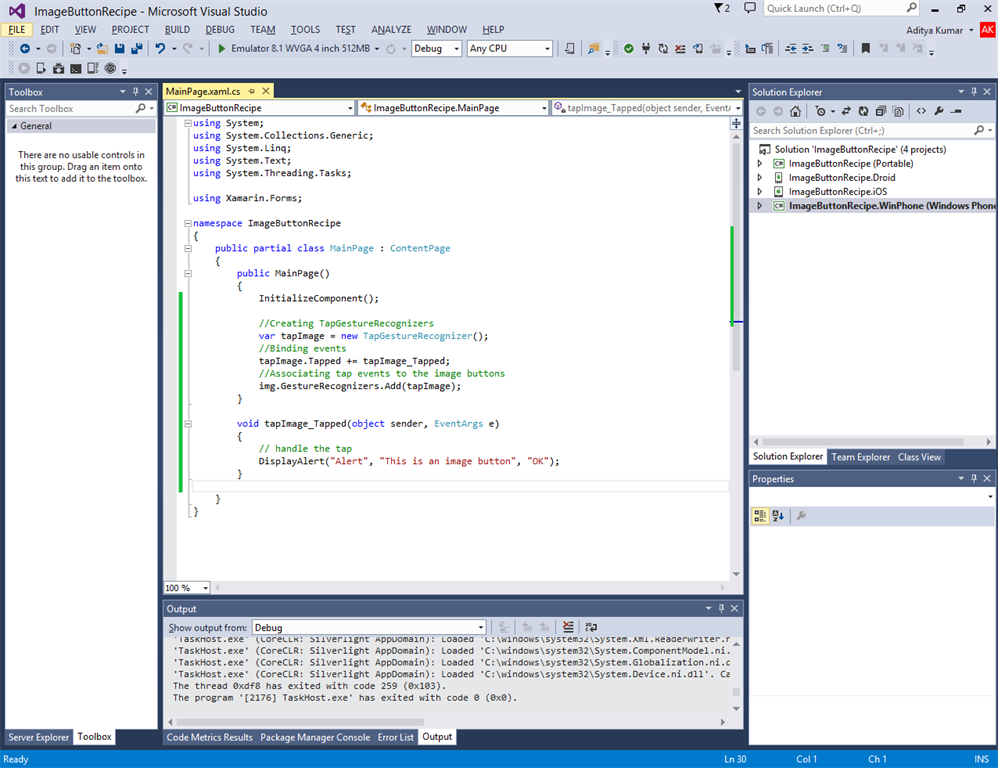Click the Save All toolbar icon
The width and height of the screenshot is (998, 768).
coord(135,49)
